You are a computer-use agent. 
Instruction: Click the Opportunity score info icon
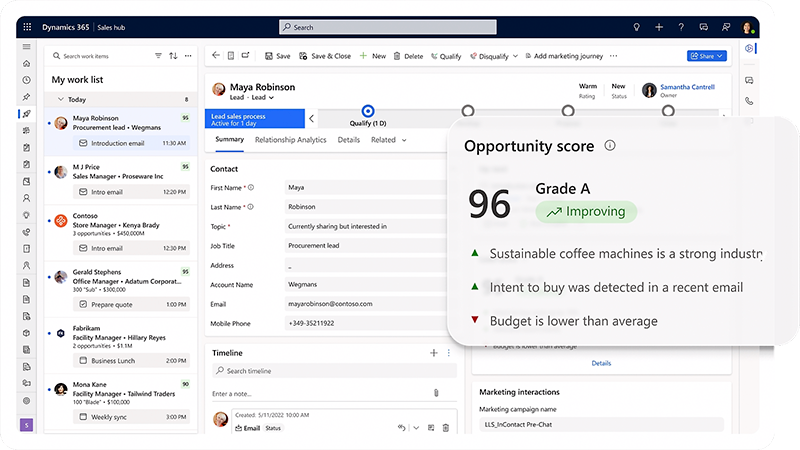(x=610, y=145)
